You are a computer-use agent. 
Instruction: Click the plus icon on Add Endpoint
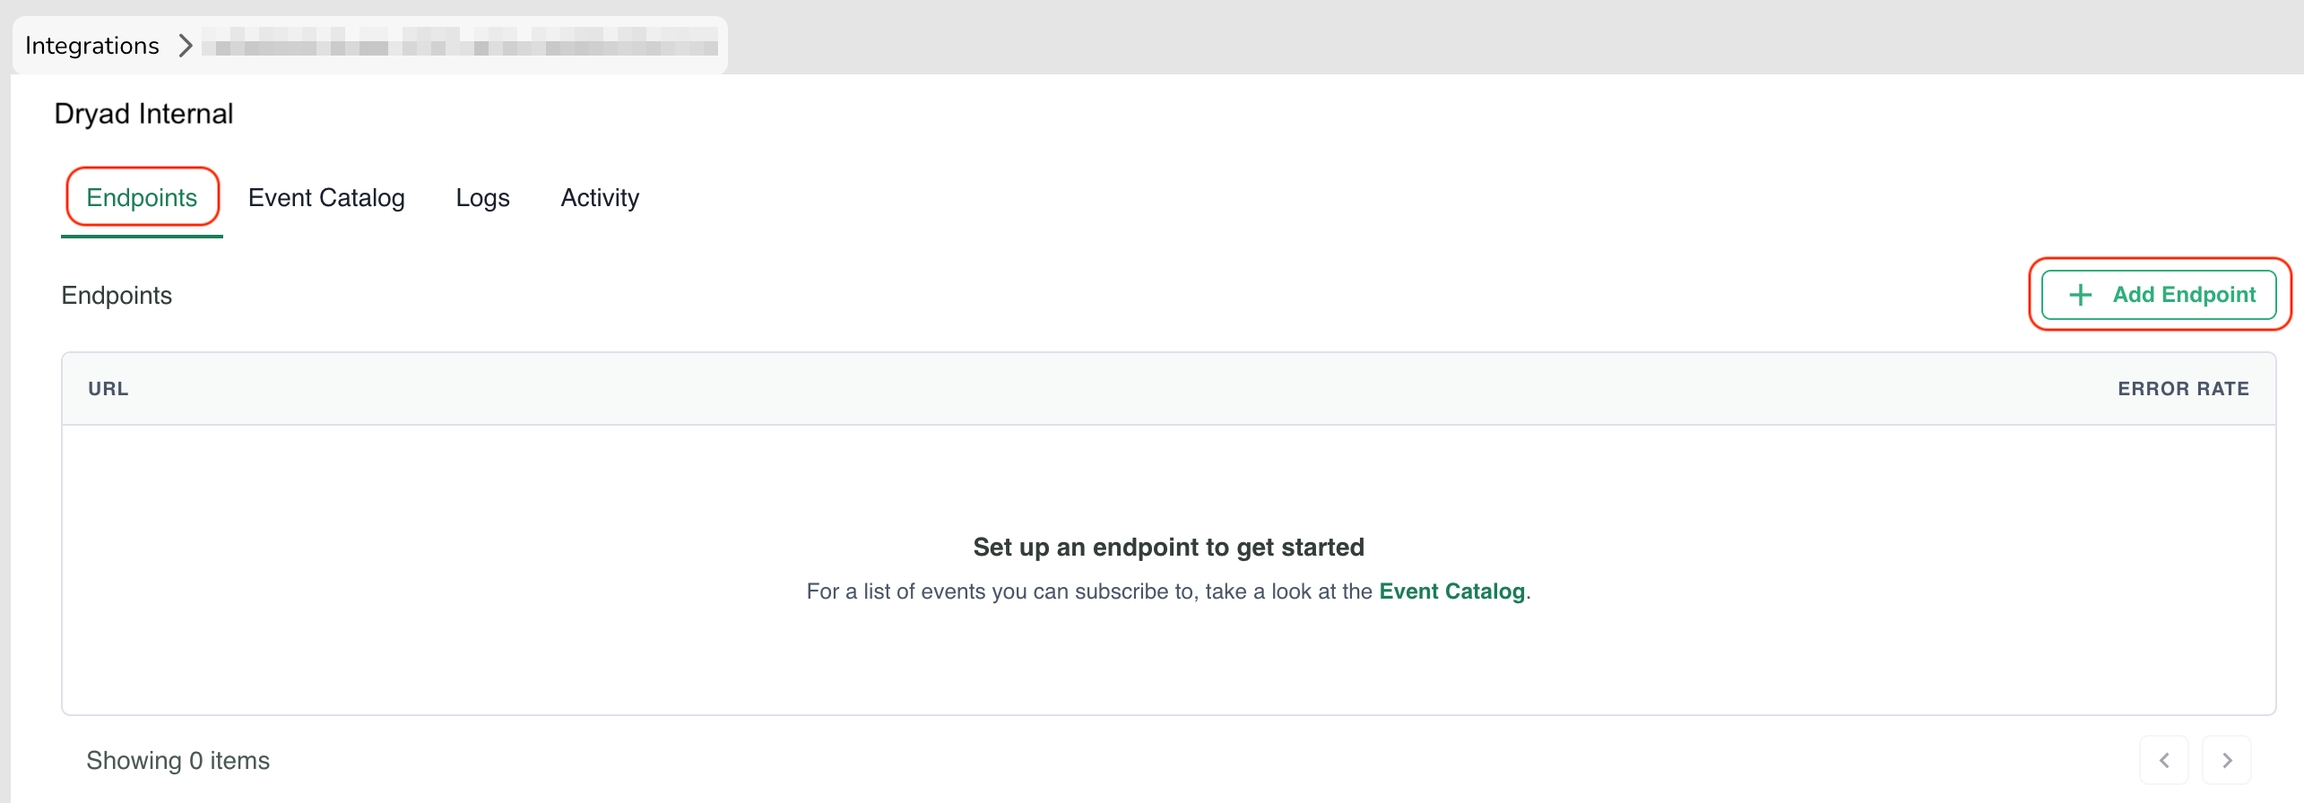(x=2080, y=295)
